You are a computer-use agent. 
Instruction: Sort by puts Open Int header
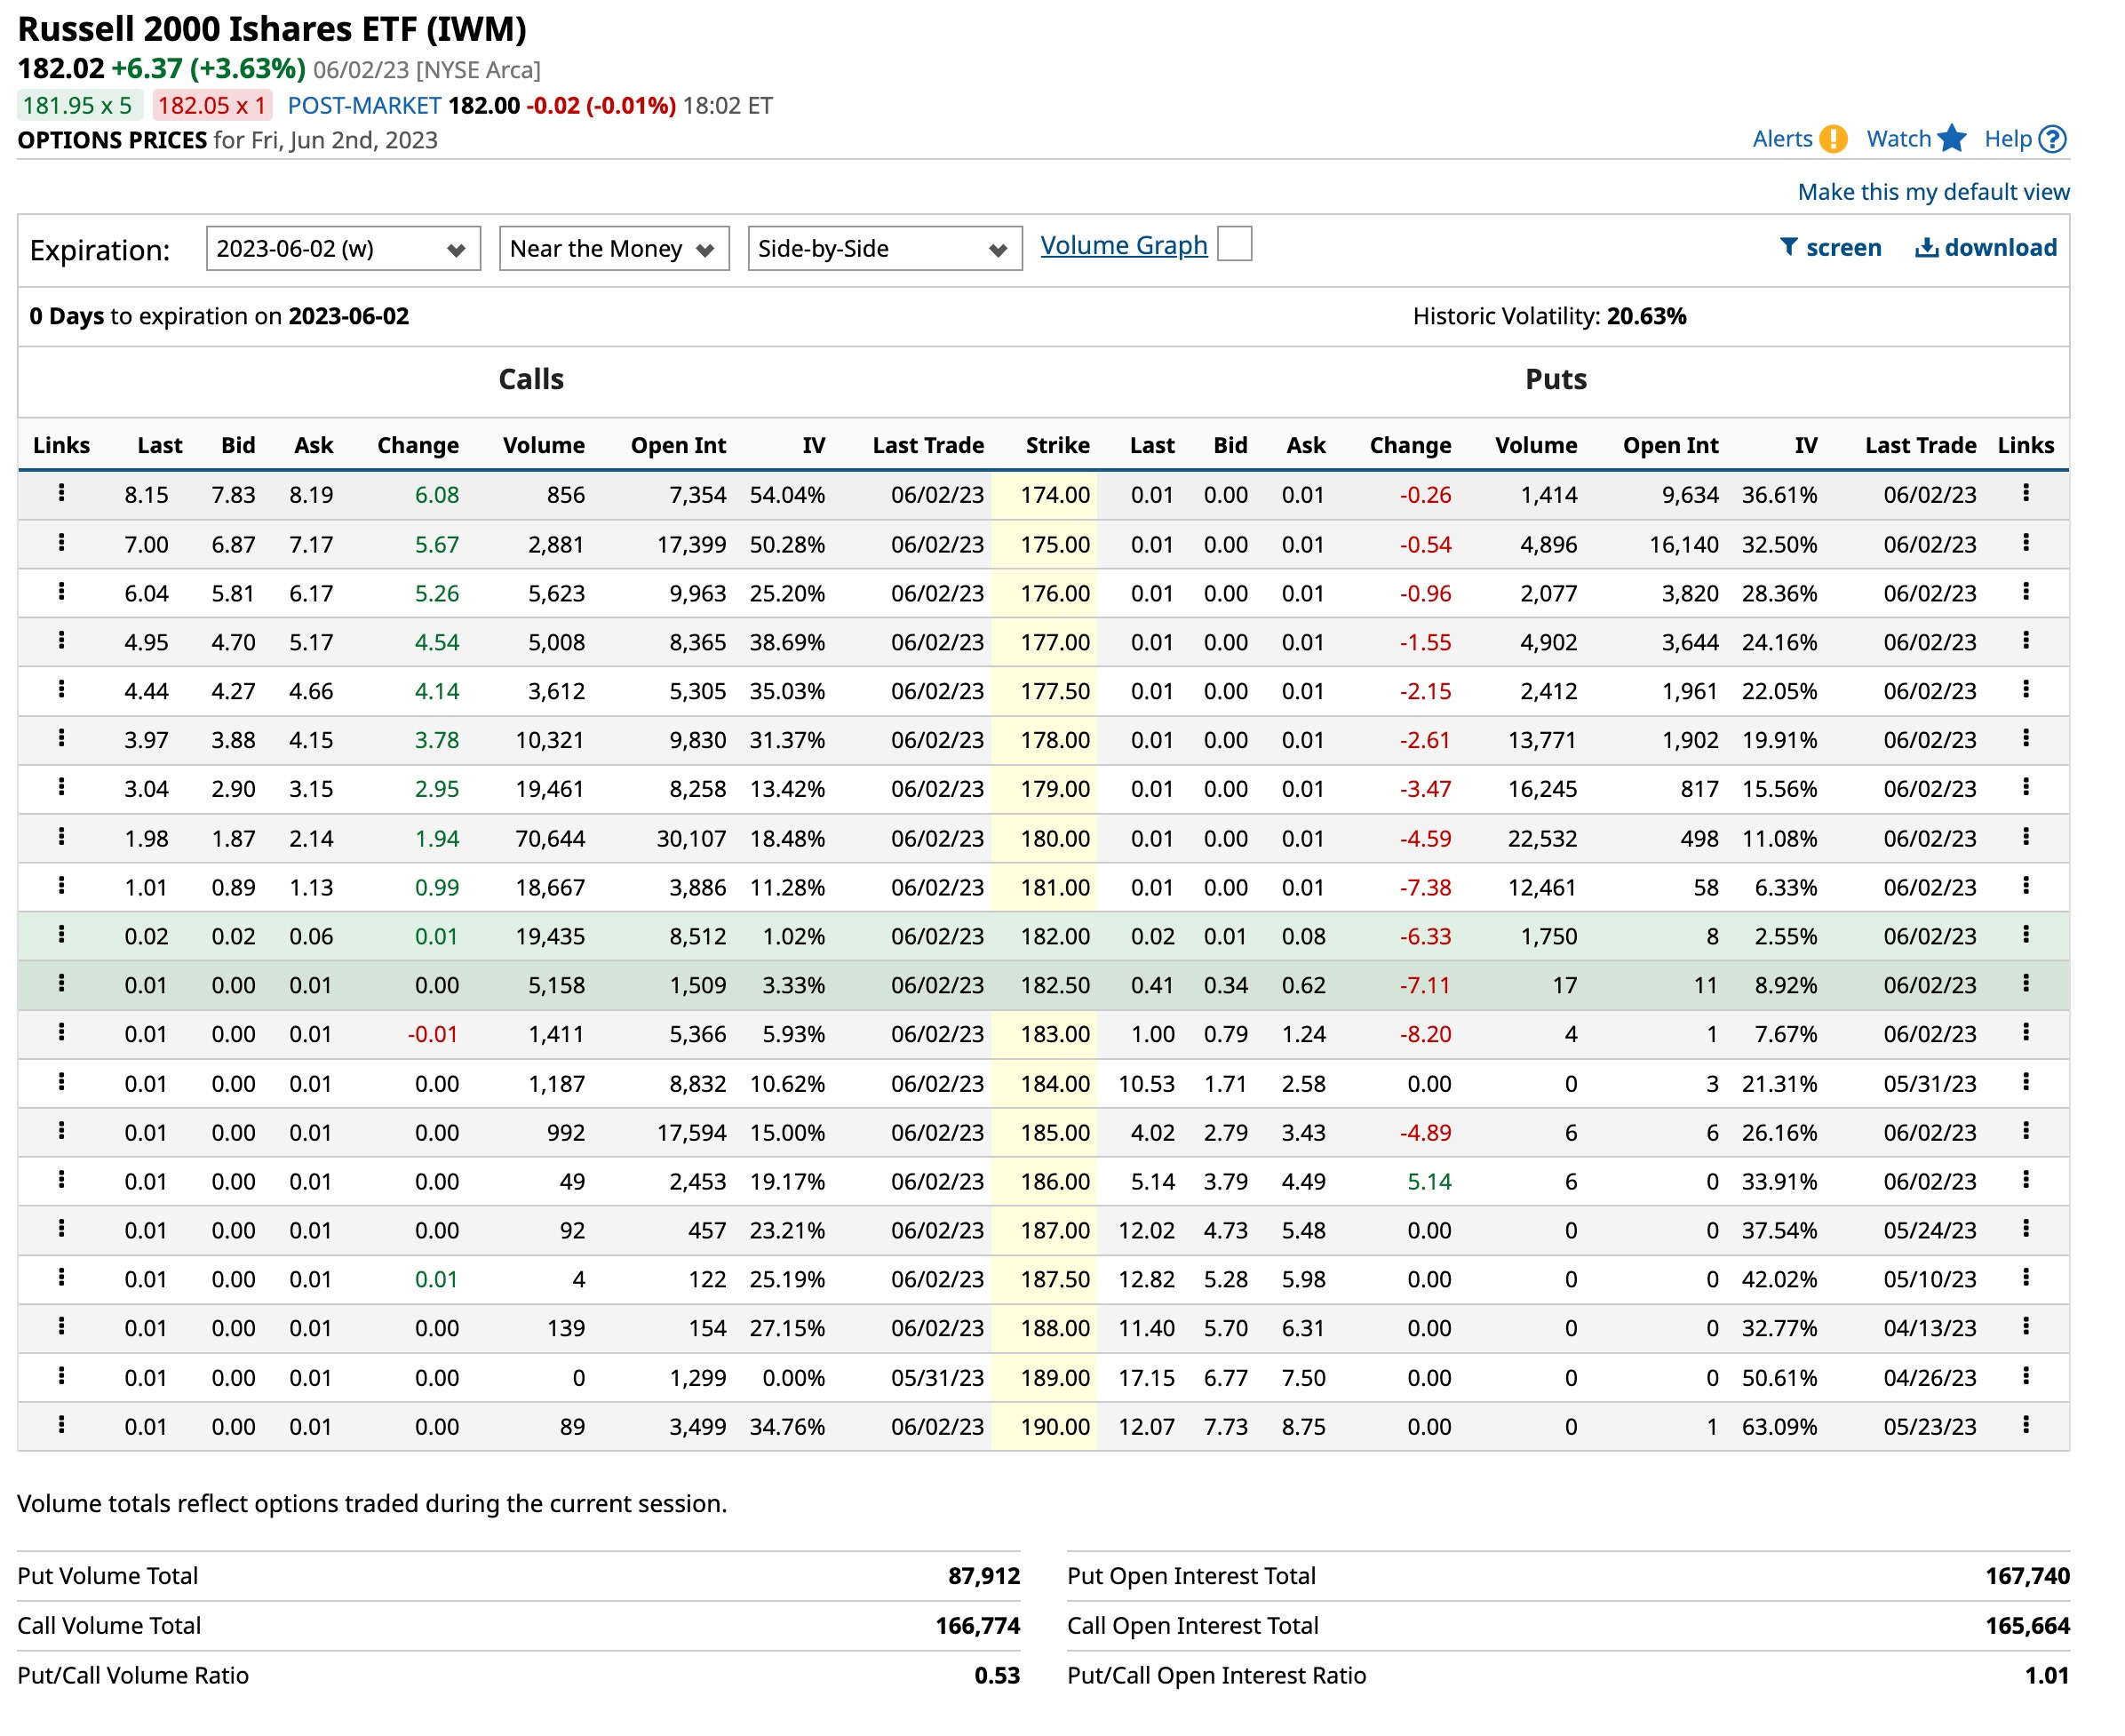point(1670,445)
